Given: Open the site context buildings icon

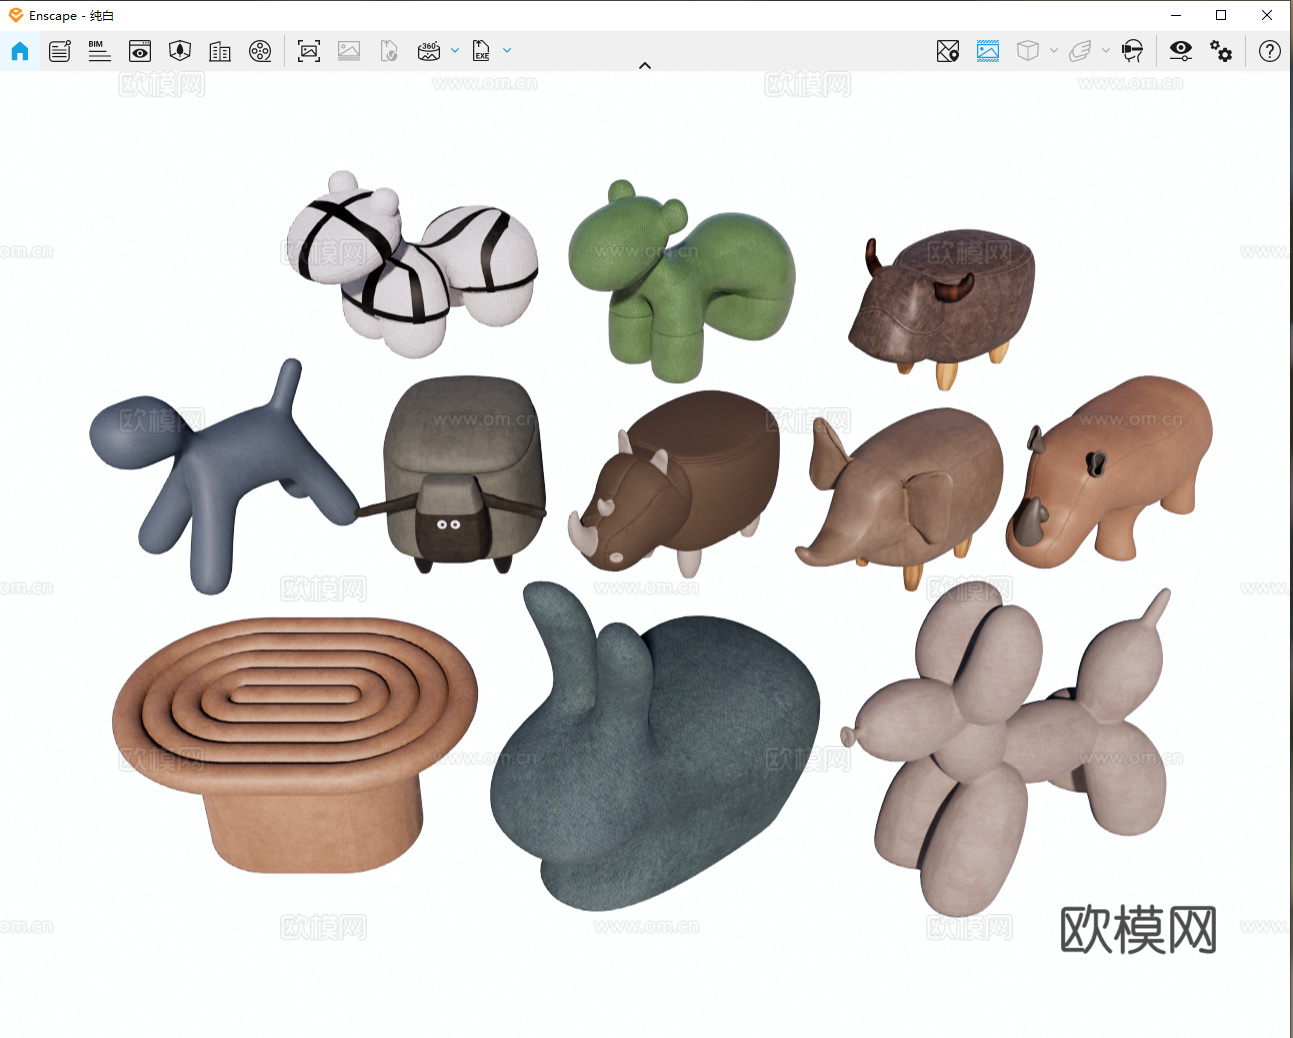Looking at the screenshot, I should click(x=220, y=51).
